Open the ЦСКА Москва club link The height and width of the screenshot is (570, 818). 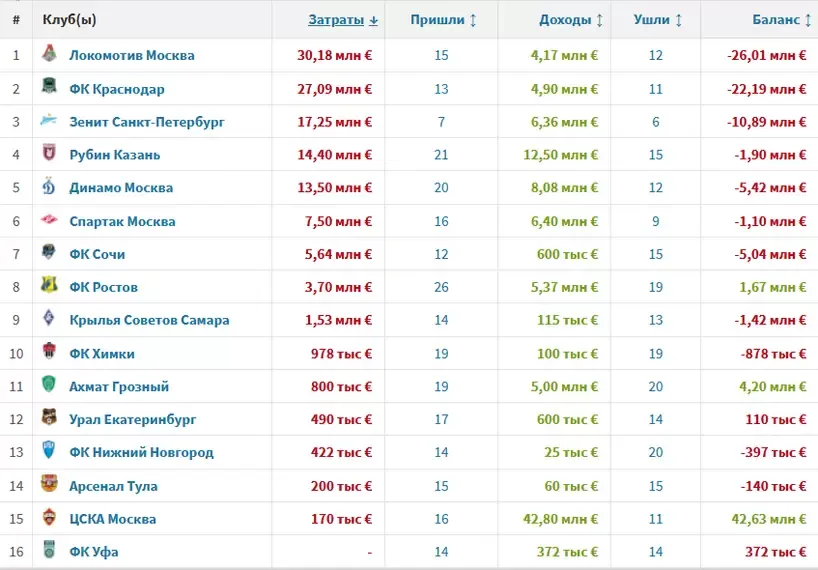click(113, 519)
